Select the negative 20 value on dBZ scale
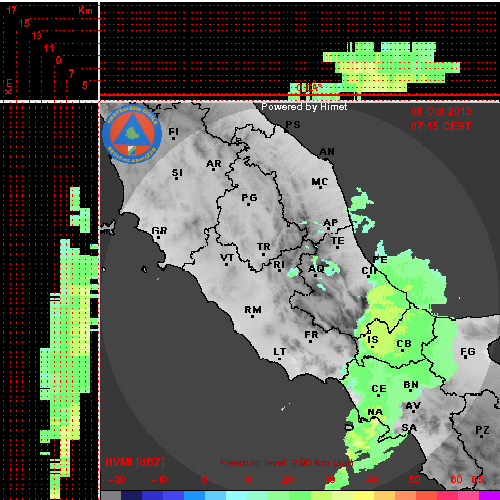This screenshot has height=500, width=500. tap(117, 480)
